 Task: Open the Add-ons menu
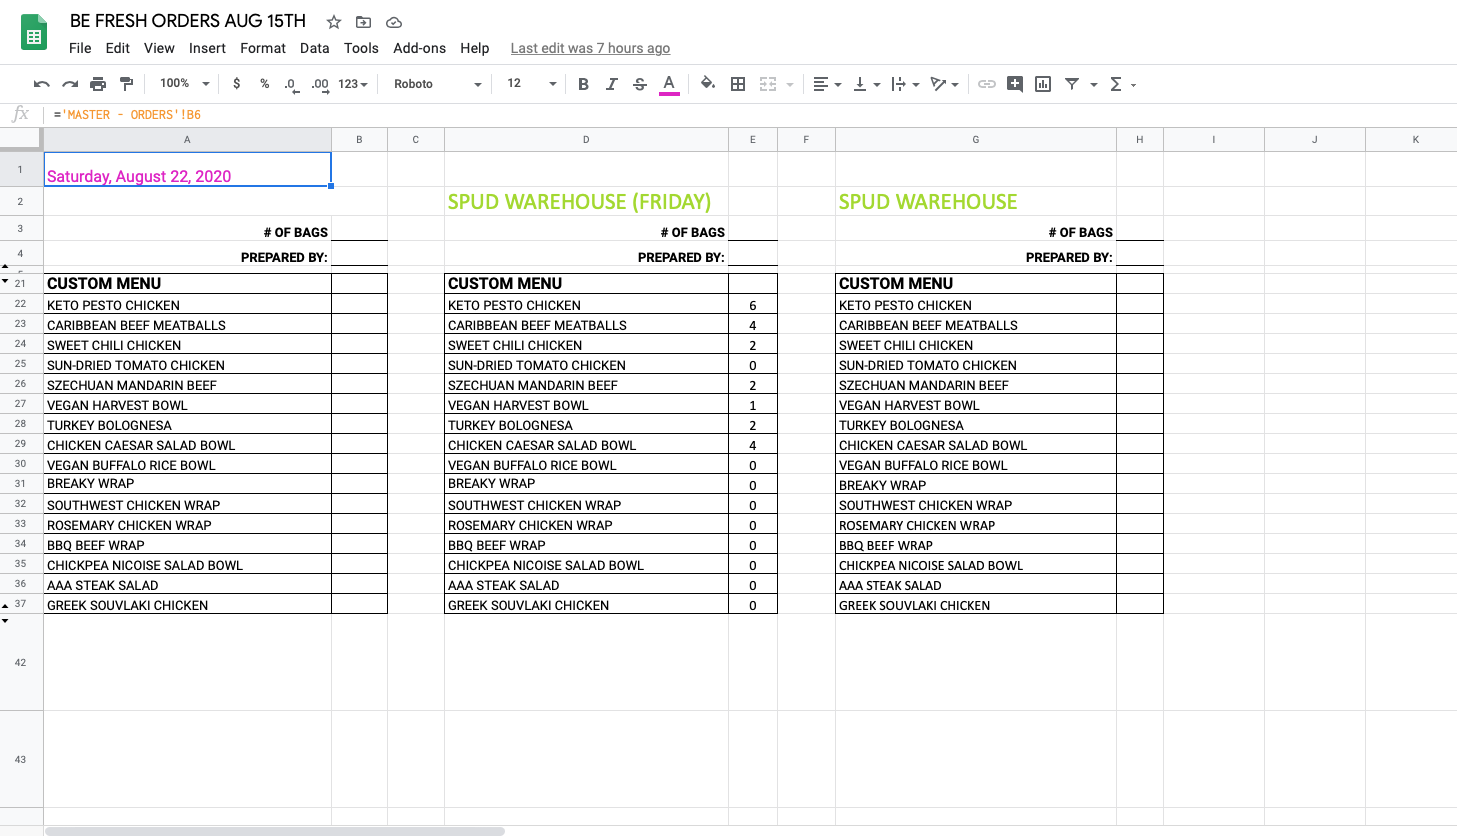[419, 48]
